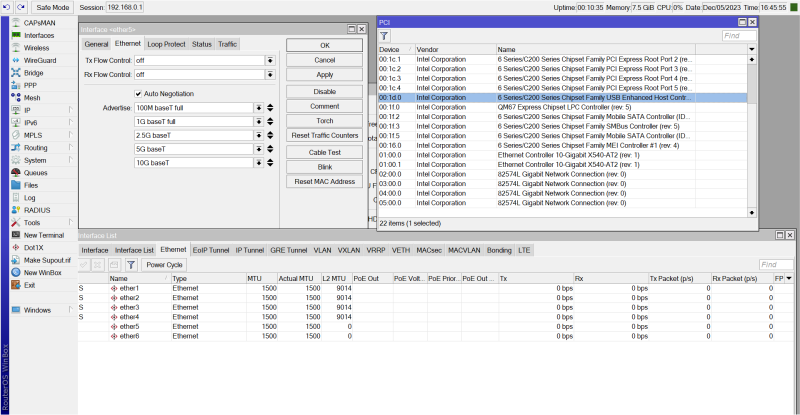The height and width of the screenshot is (415, 800).
Task: Open the PPP menu
Action: (x=30, y=85)
